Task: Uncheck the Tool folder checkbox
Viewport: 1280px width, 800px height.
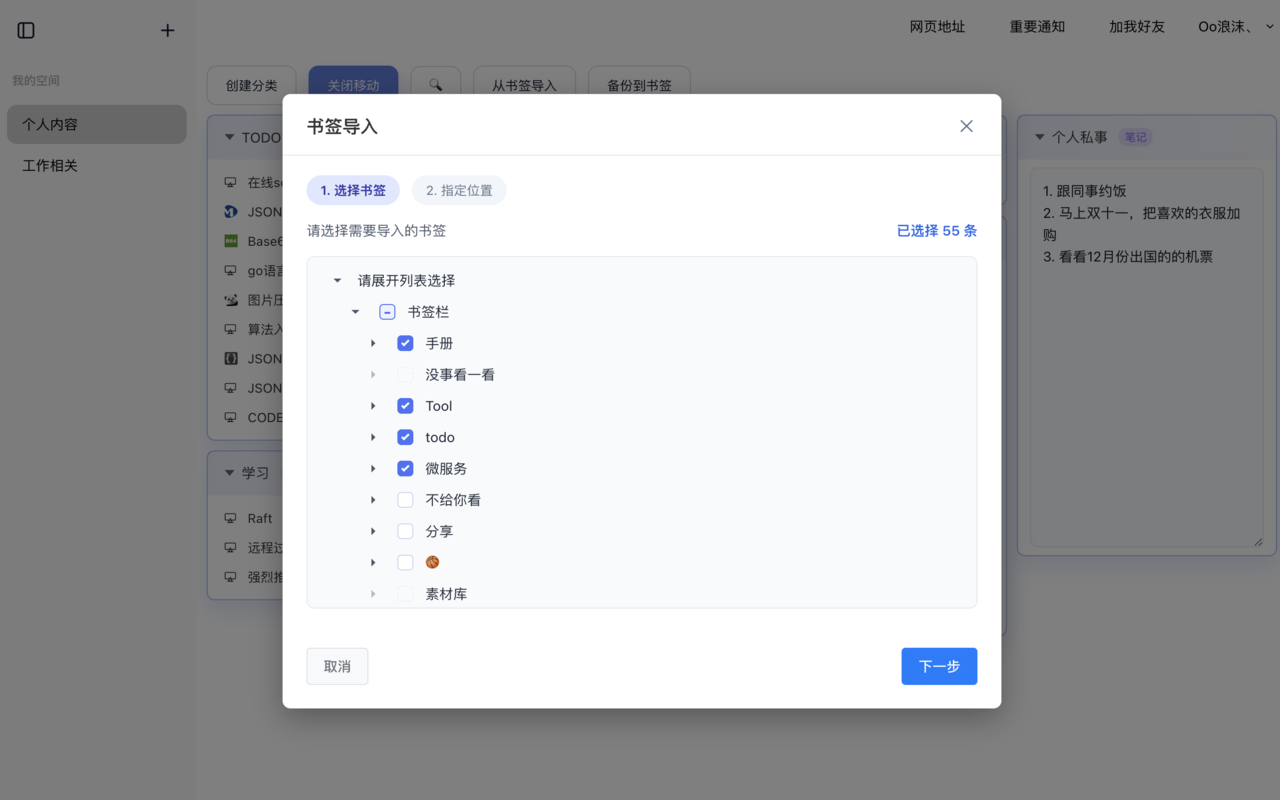Action: coord(405,406)
